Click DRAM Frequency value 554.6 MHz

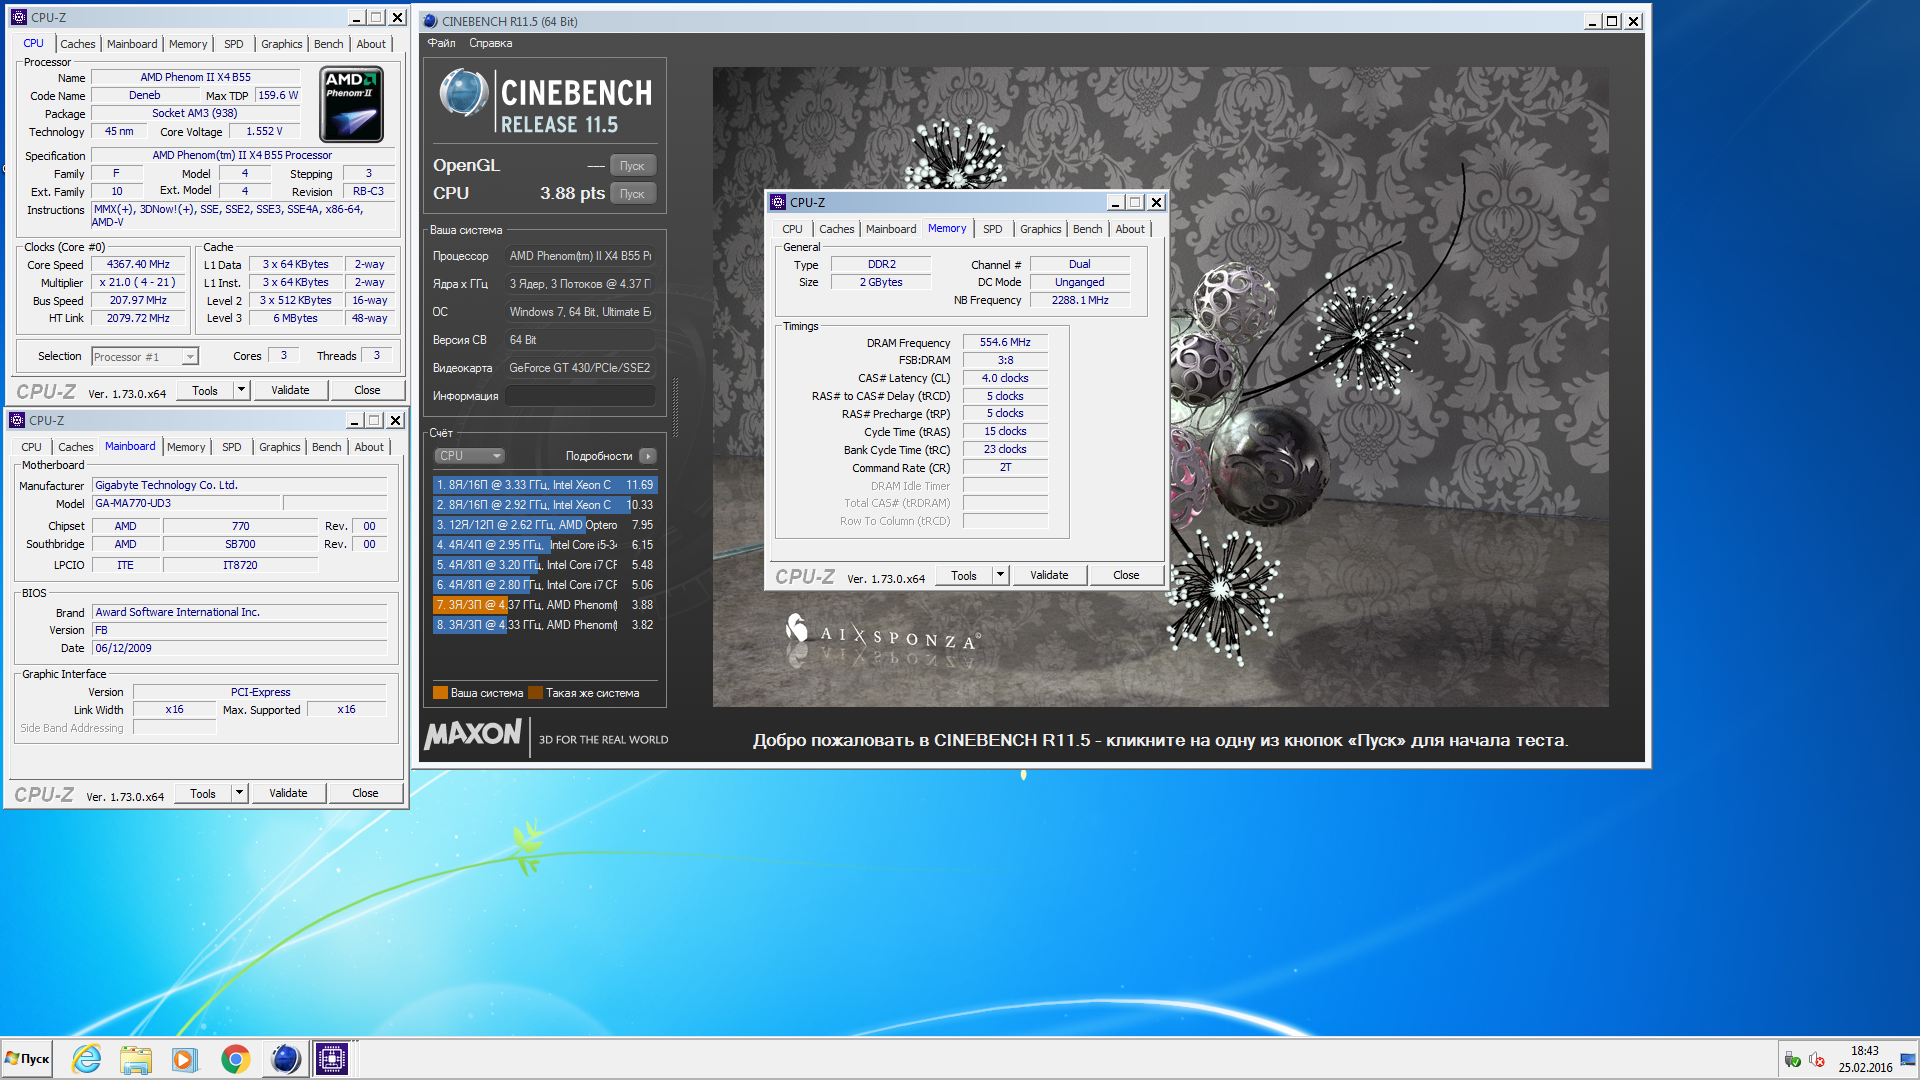pos(1005,342)
